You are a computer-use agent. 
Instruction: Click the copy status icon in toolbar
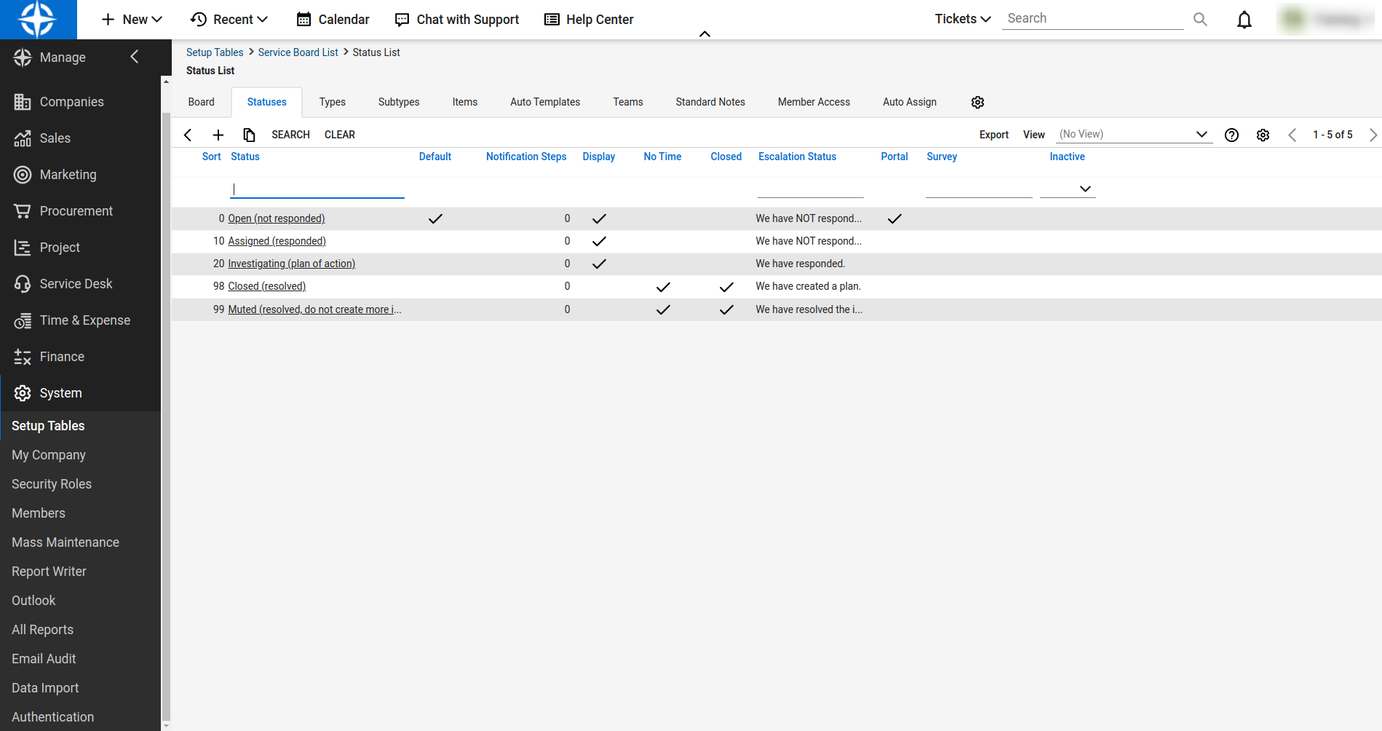coord(249,135)
